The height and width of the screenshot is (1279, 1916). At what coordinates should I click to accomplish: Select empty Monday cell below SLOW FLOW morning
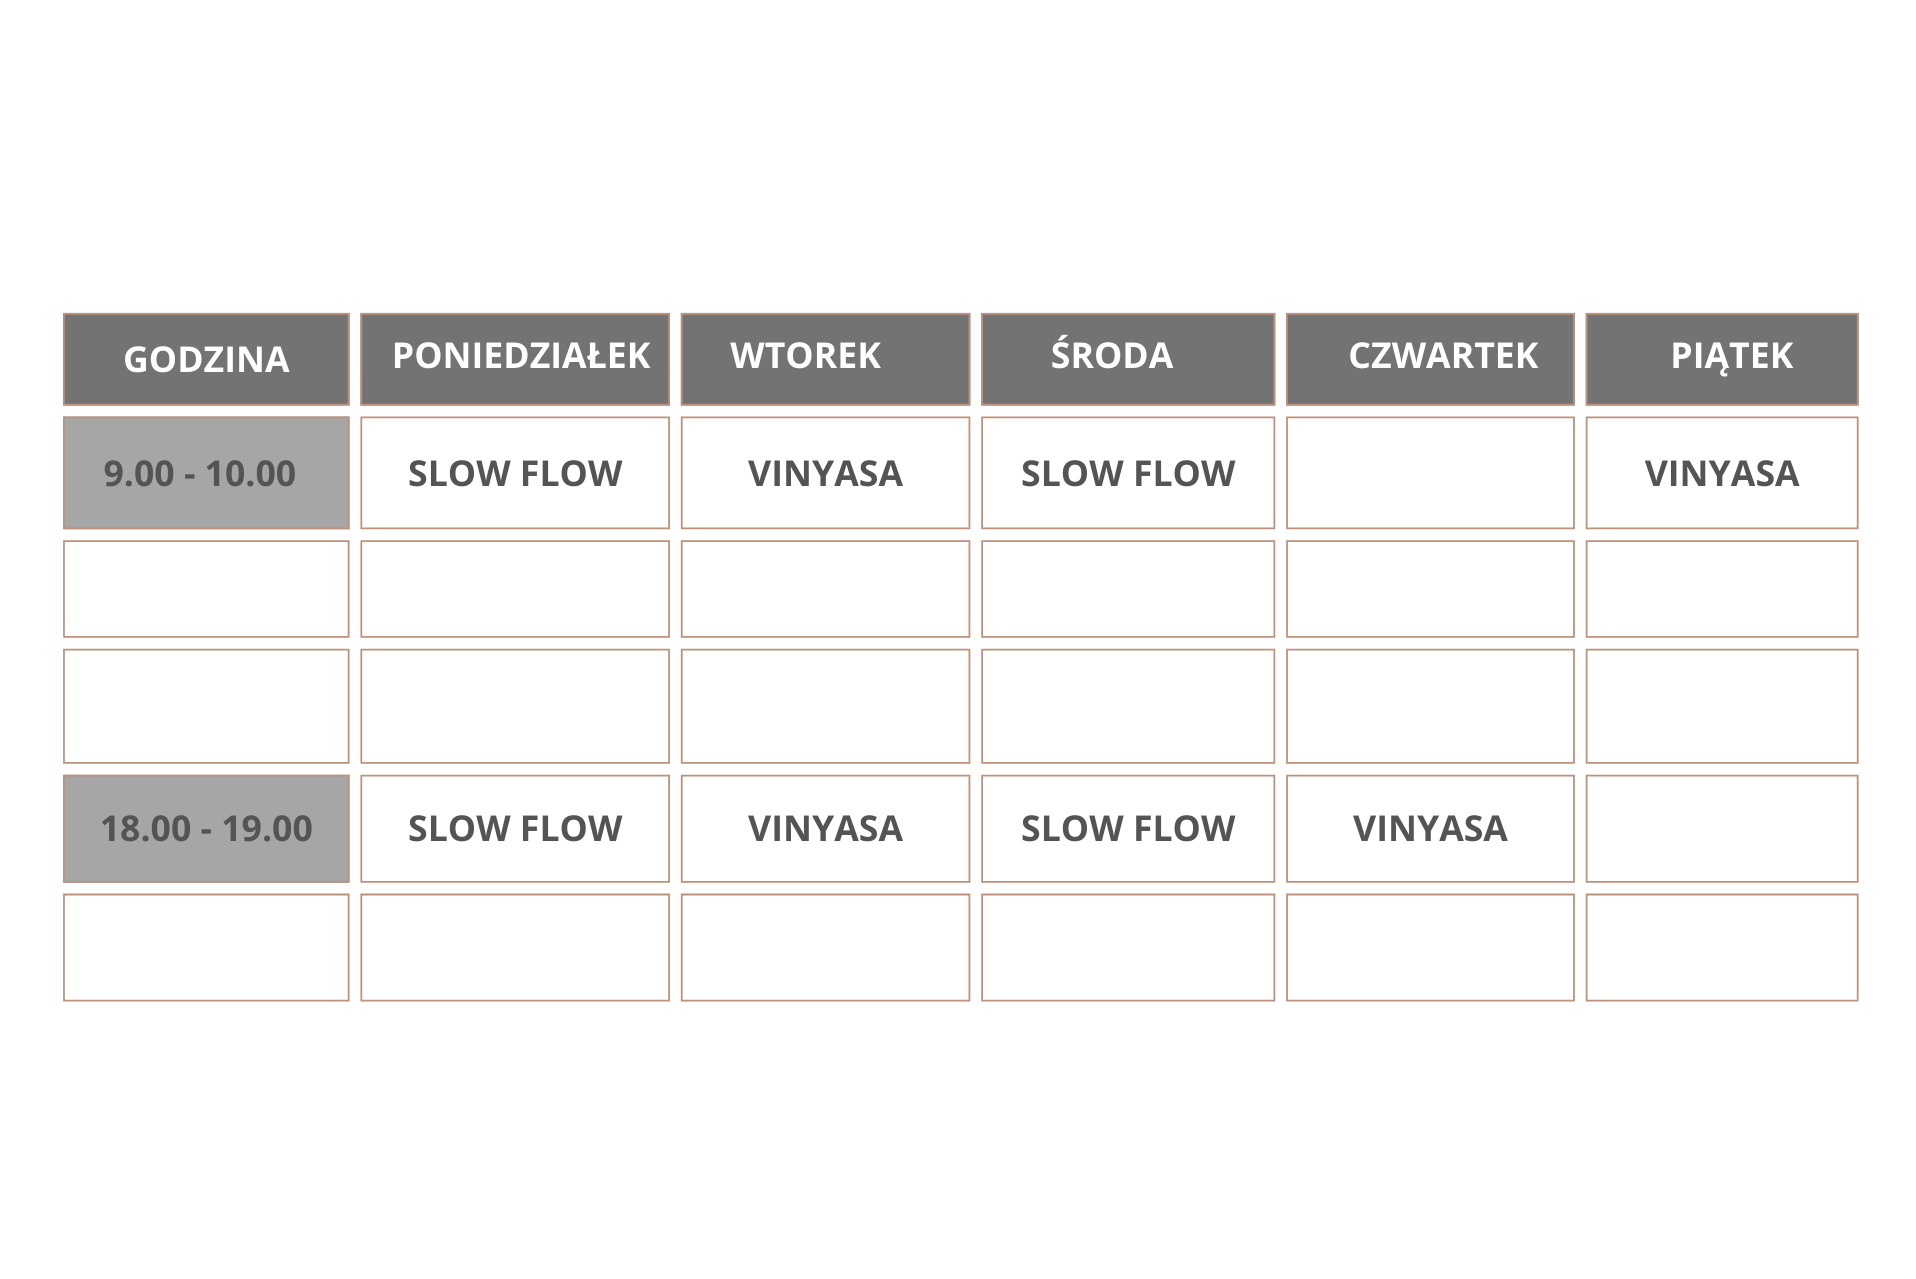(515, 589)
